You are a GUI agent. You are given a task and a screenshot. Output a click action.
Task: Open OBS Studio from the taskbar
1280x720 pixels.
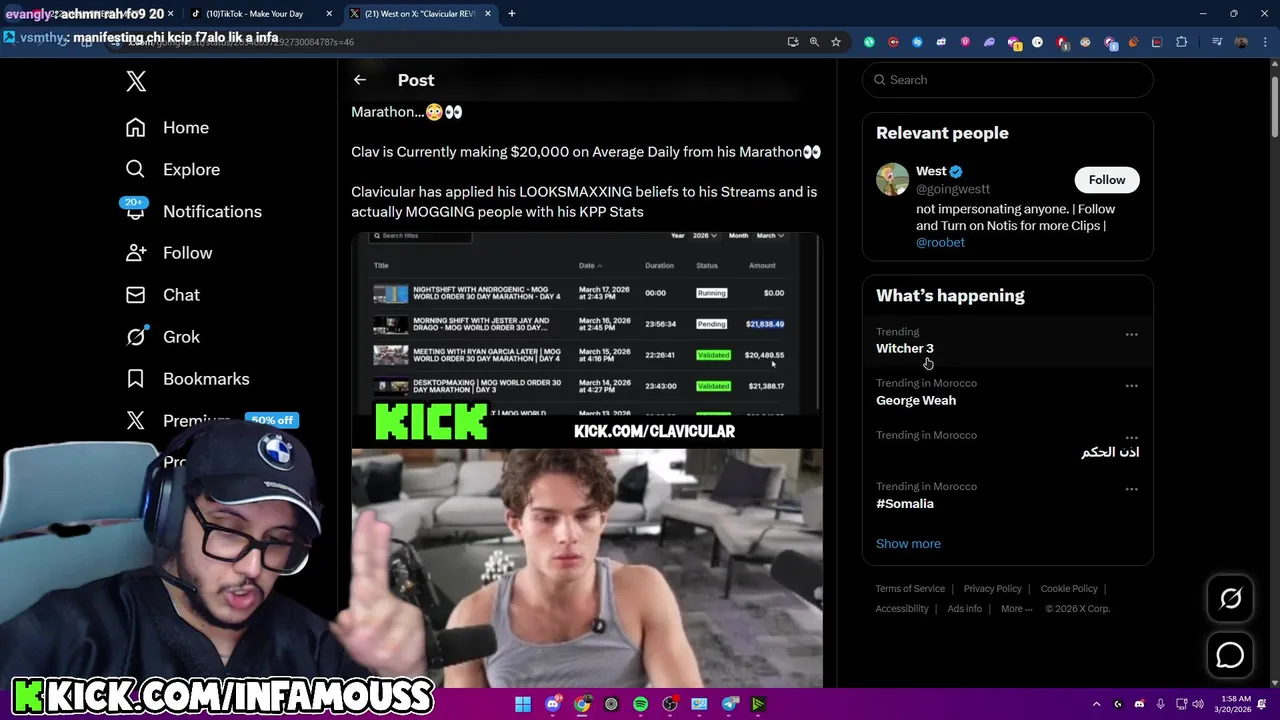(x=670, y=704)
